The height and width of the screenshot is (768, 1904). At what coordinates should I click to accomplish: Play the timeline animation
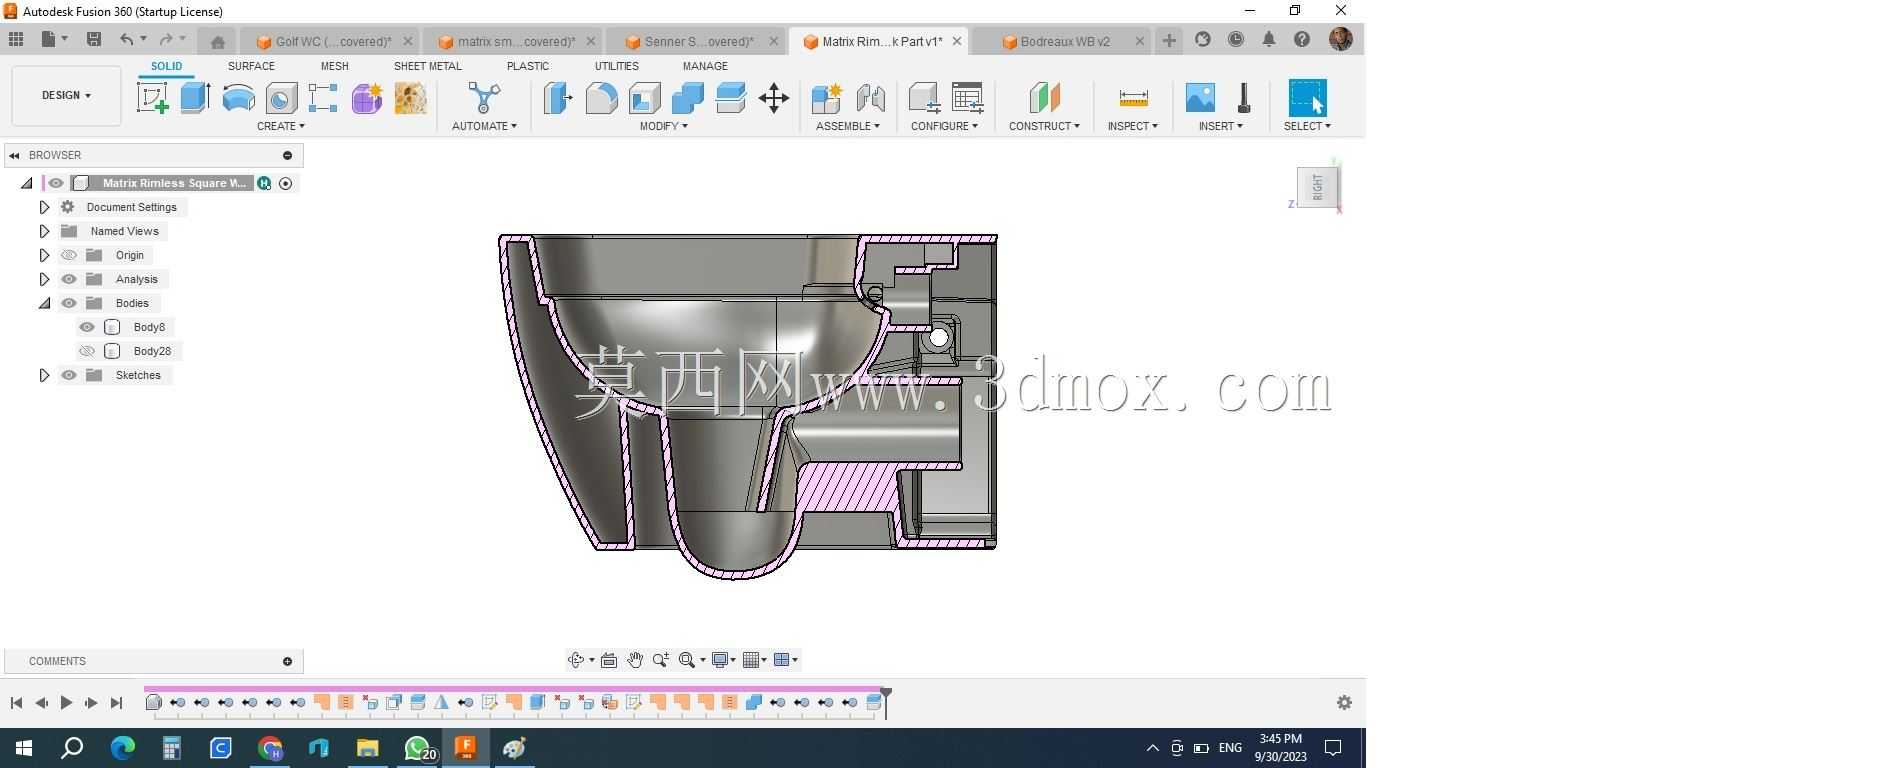(x=66, y=703)
